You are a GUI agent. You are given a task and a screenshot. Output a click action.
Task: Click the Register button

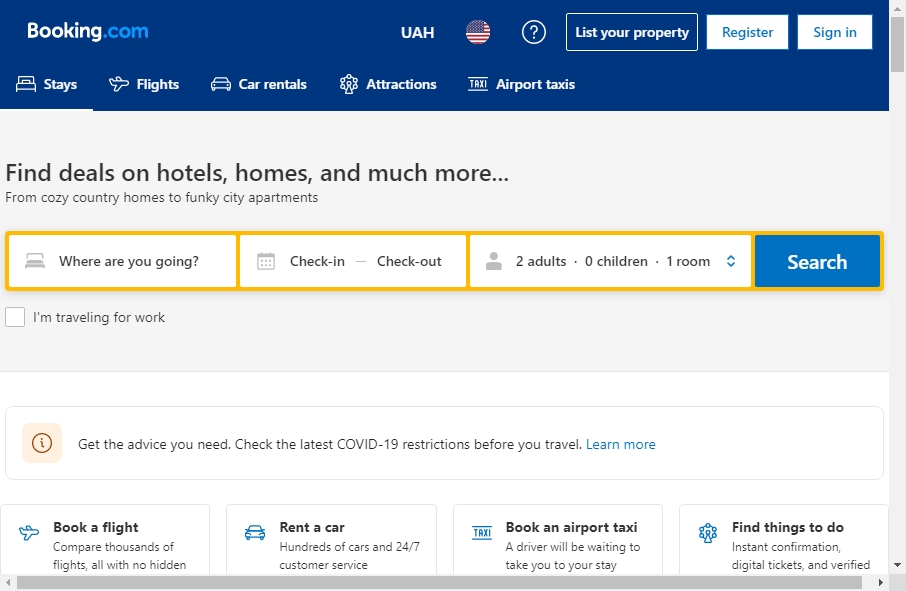tap(747, 32)
